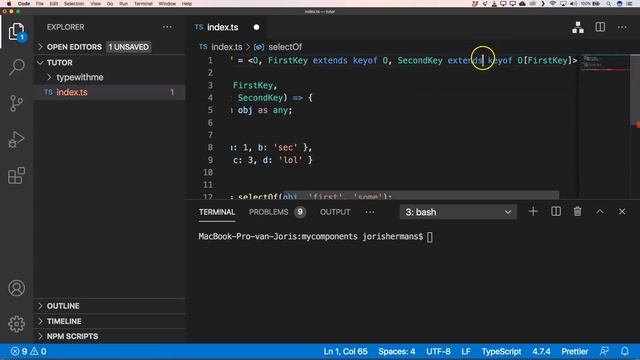The image size is (640, 360).
Task: Switch to the Terminal tab
Action: click(x=217, y=212)
